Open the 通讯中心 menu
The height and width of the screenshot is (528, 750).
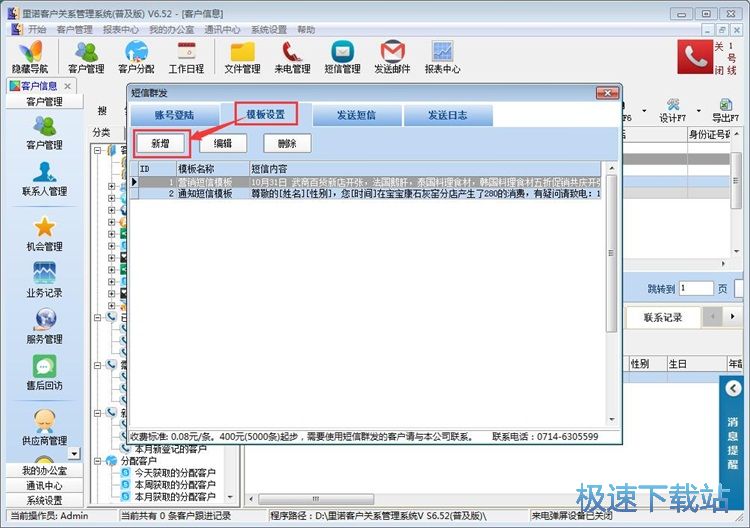point(222,30)
